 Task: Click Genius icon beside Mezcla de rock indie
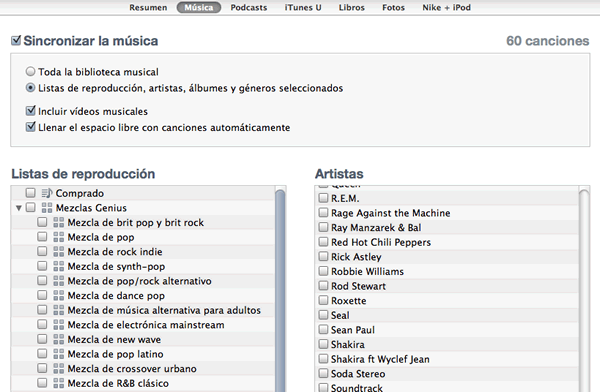pyautogui.click(x=59, y=252)
